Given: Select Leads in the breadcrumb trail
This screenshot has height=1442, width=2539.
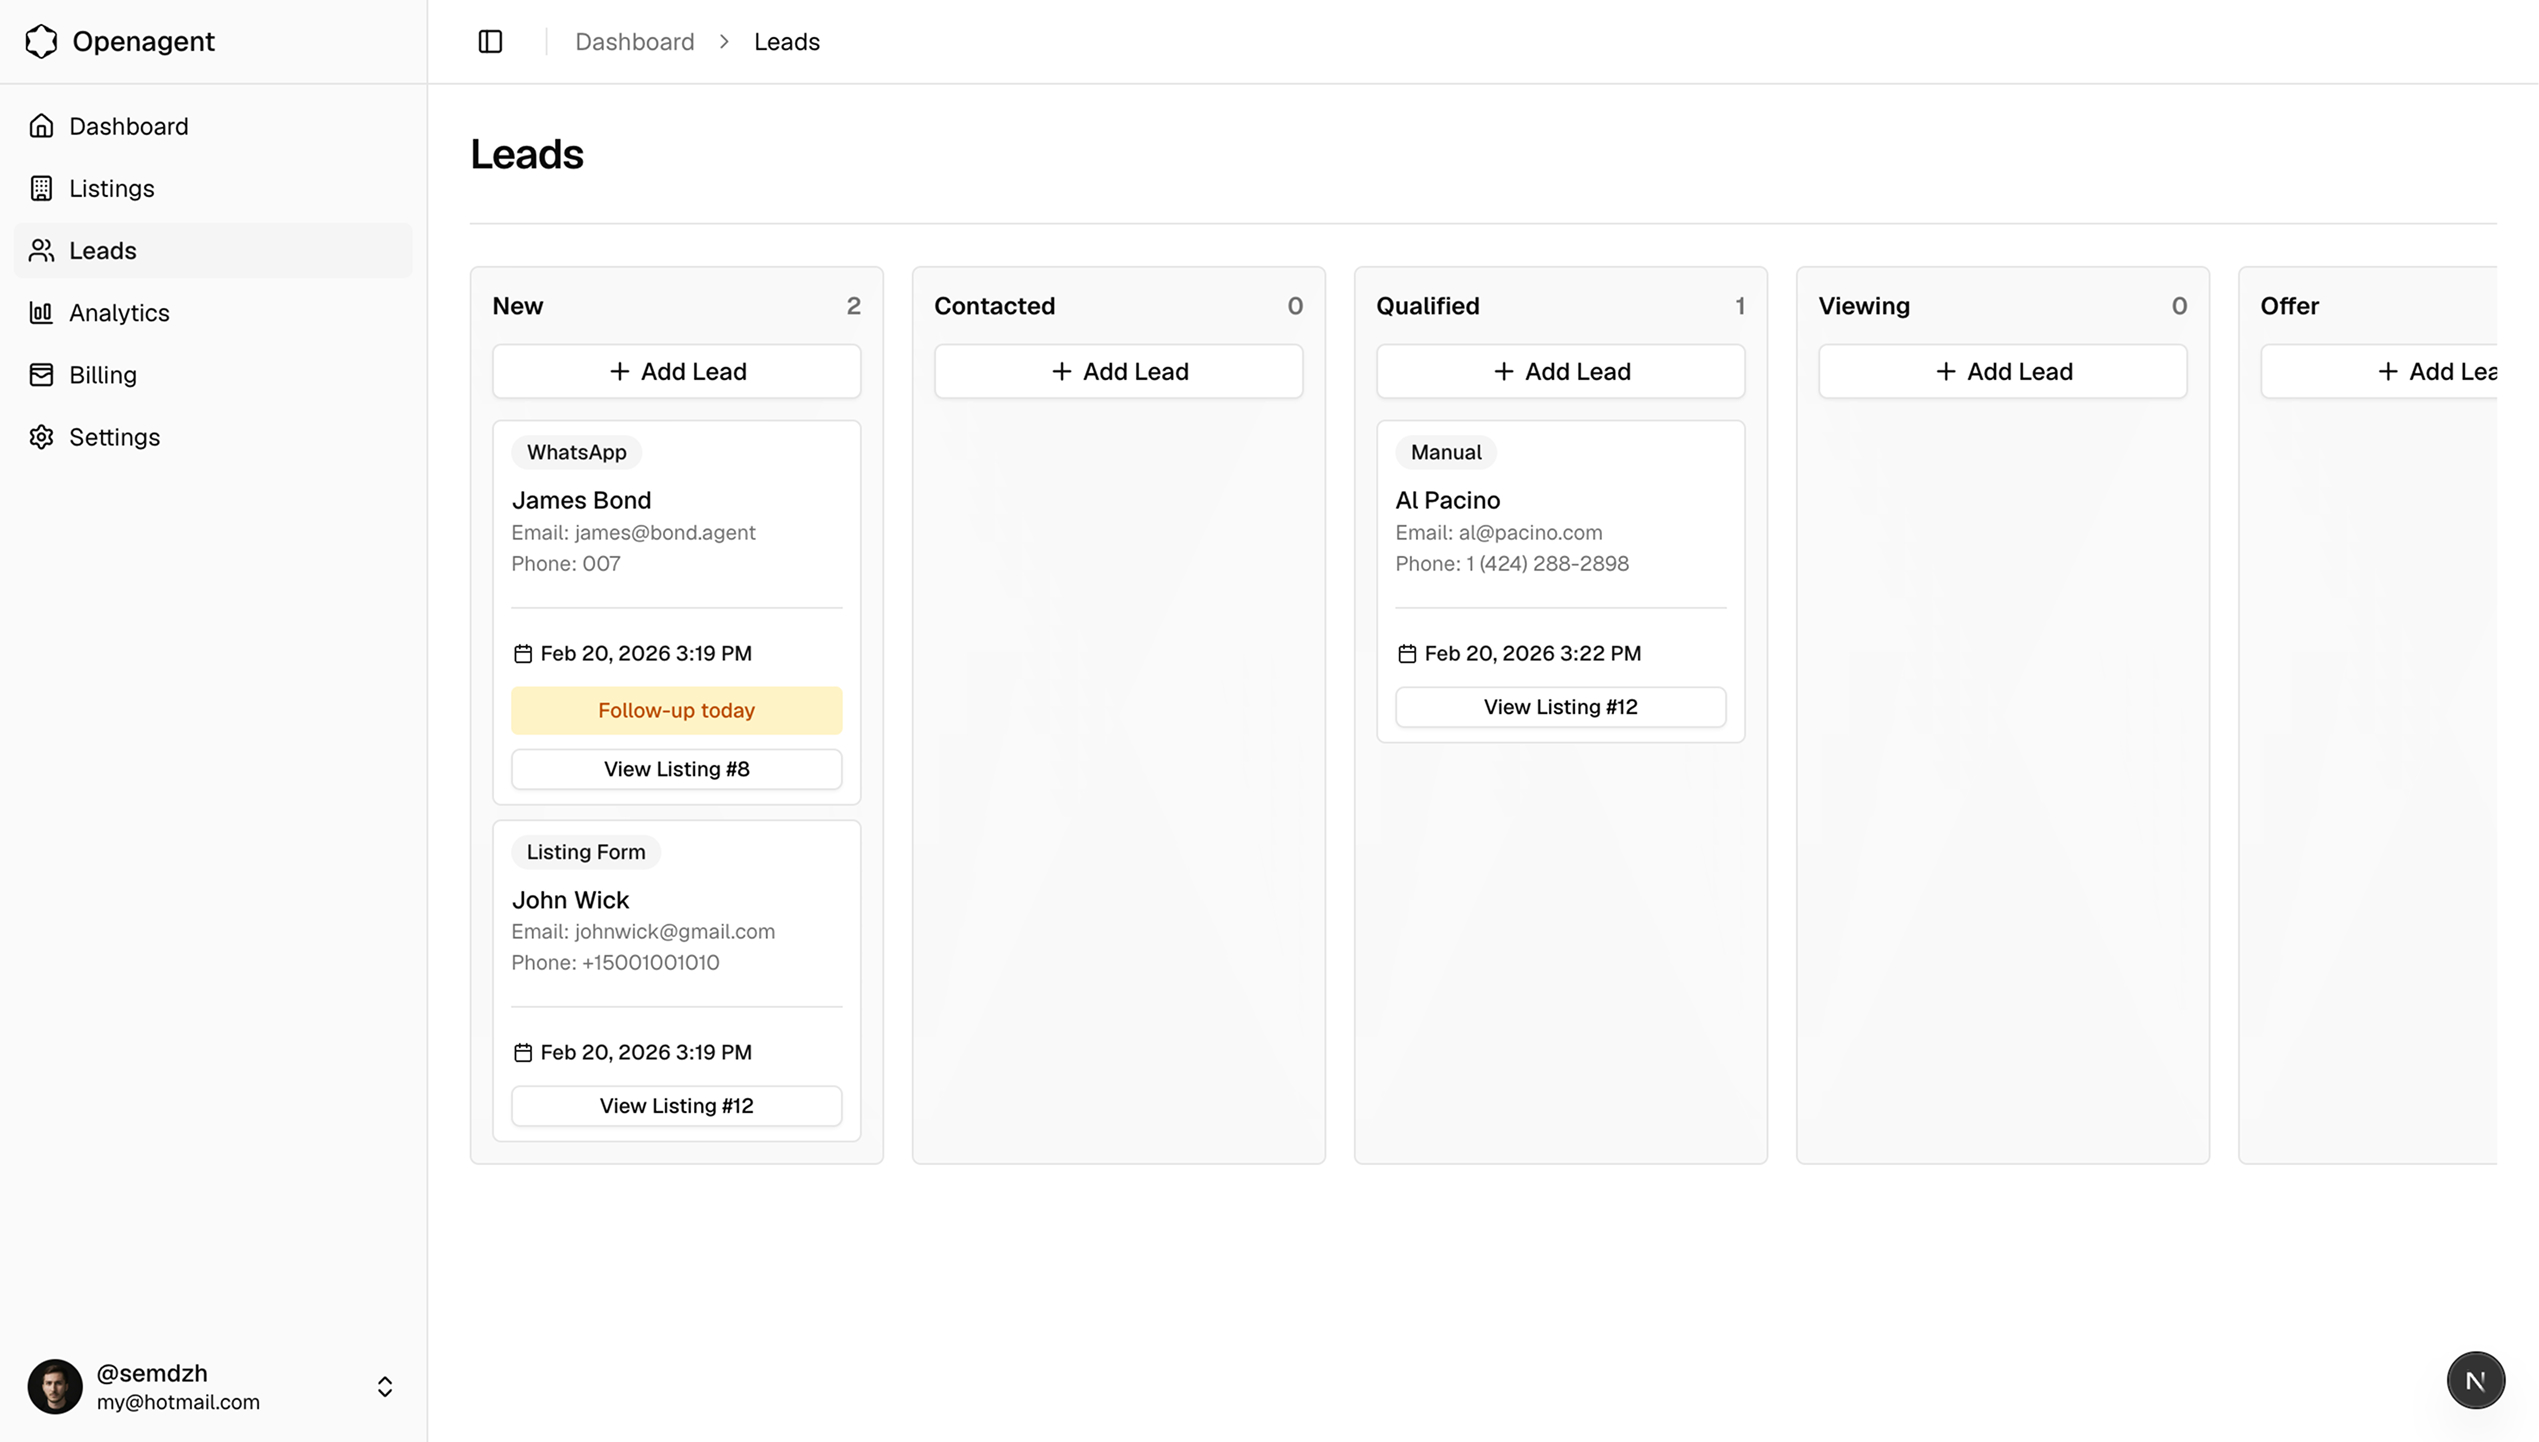Looking at the screenshot, I should click(786, 41).
